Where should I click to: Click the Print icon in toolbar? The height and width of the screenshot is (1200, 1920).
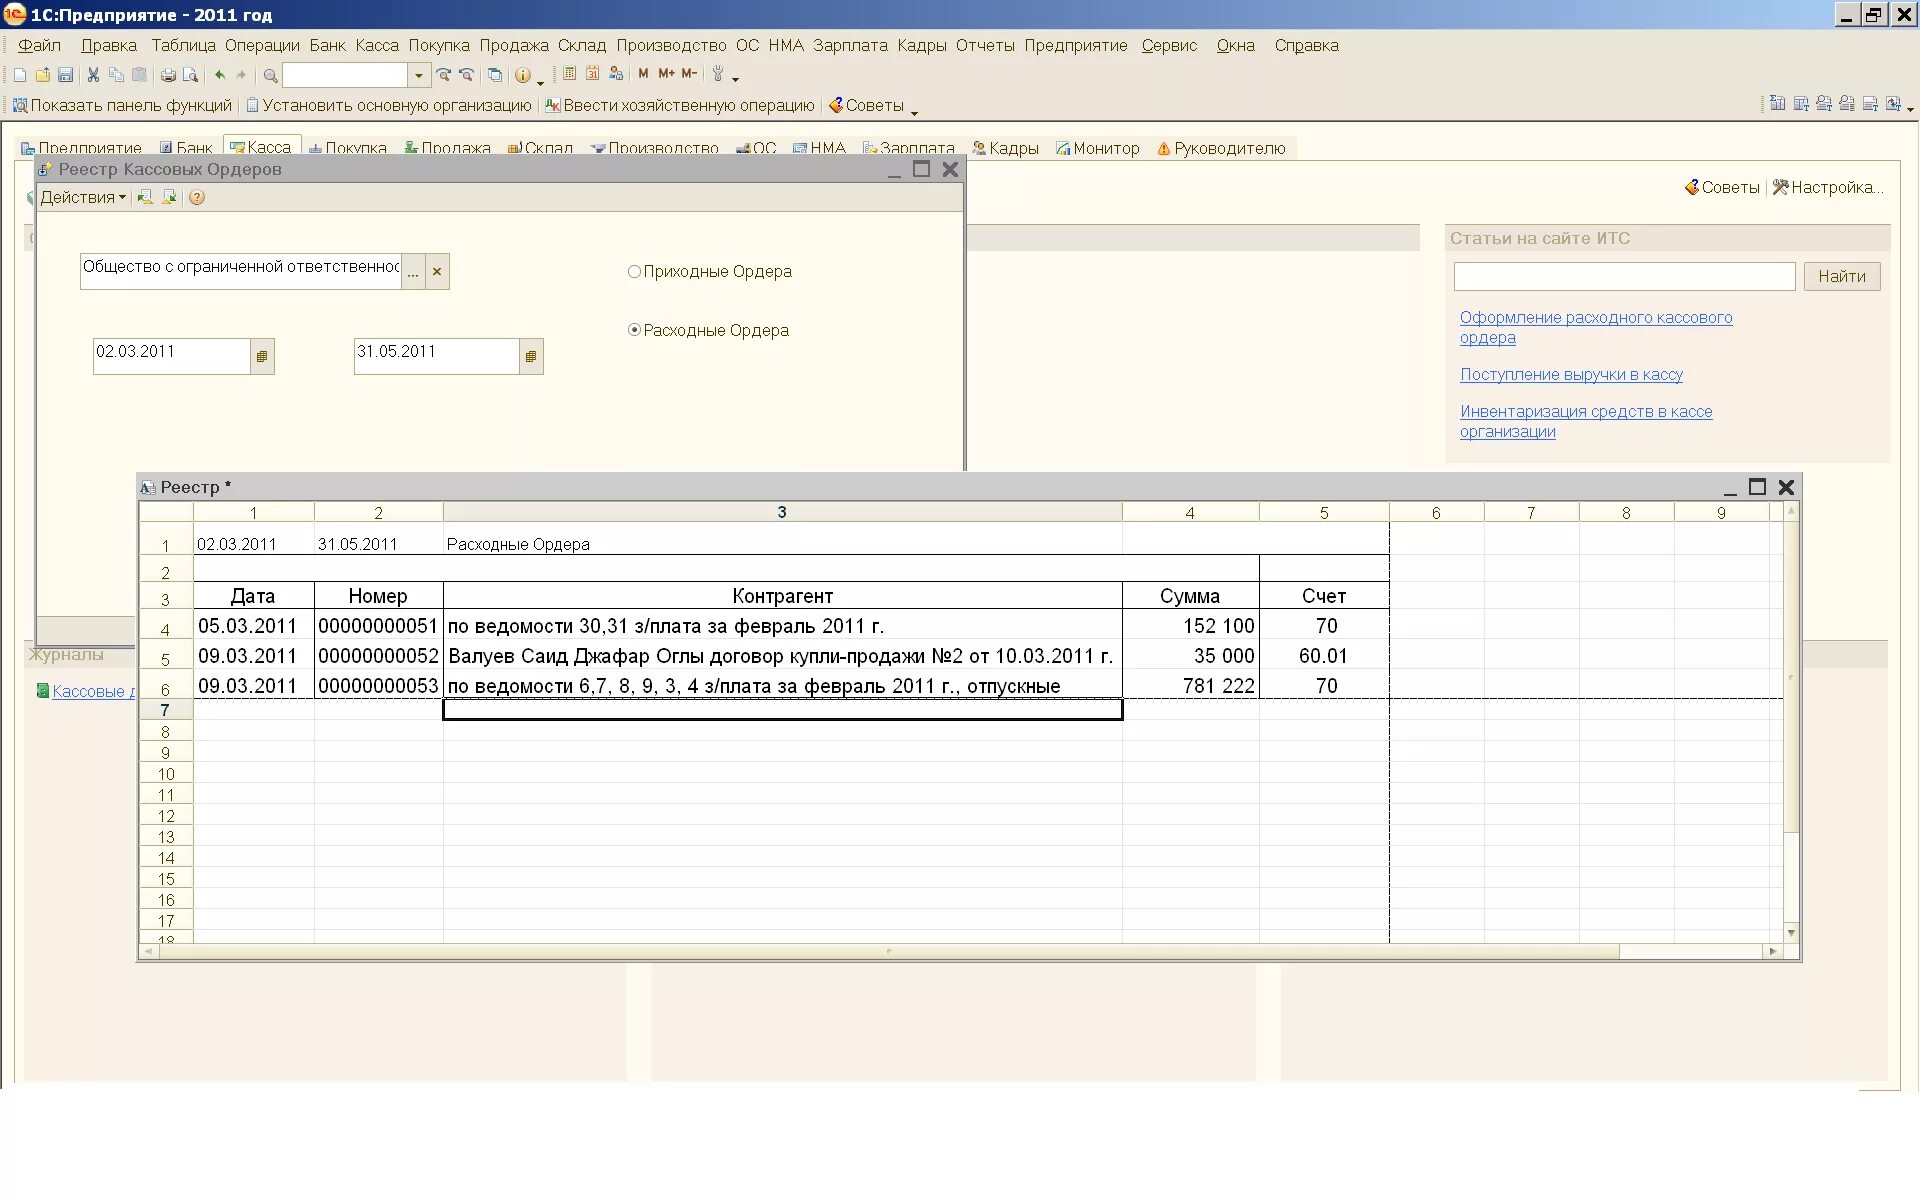pyautogui.click(x=168, y=75)
